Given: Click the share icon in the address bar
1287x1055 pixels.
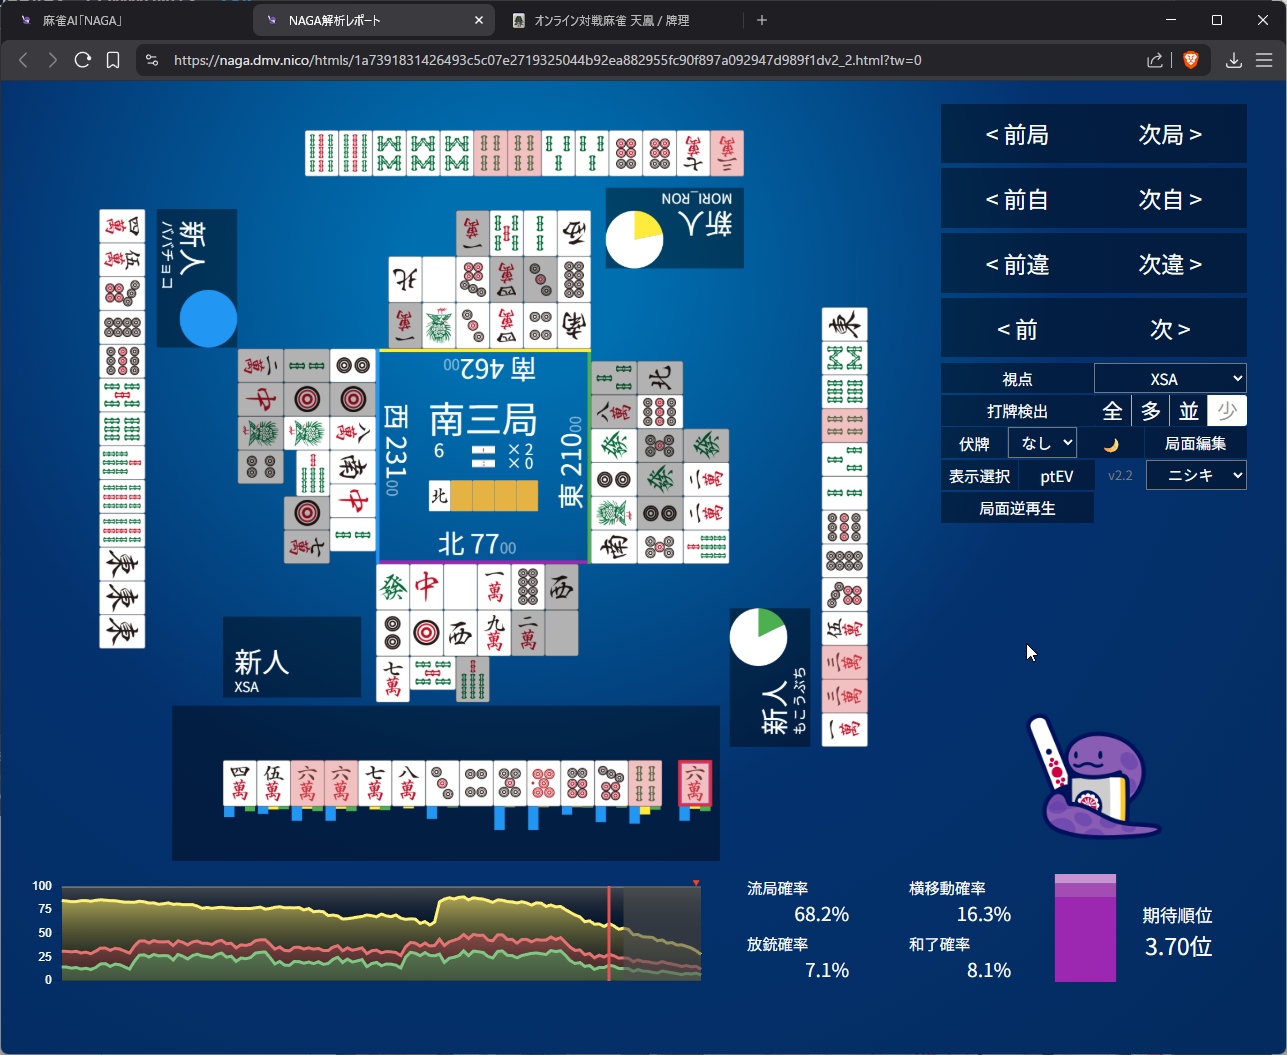Looking at the screenshot, I should tap(1155, 60).
